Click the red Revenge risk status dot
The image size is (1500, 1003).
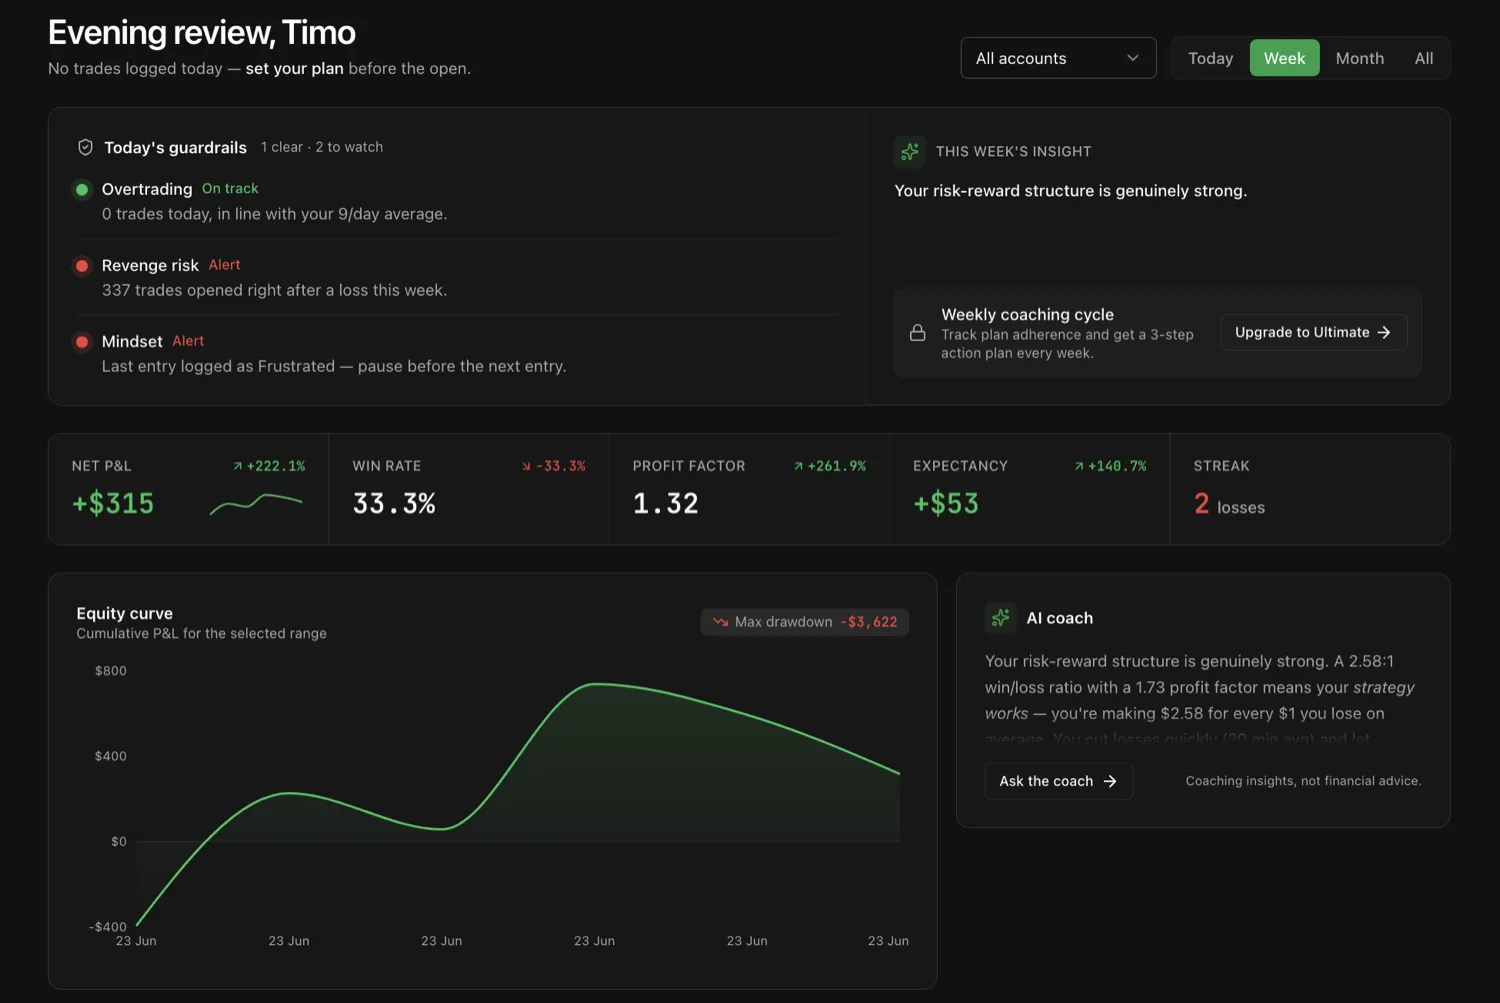pos(82,265)
